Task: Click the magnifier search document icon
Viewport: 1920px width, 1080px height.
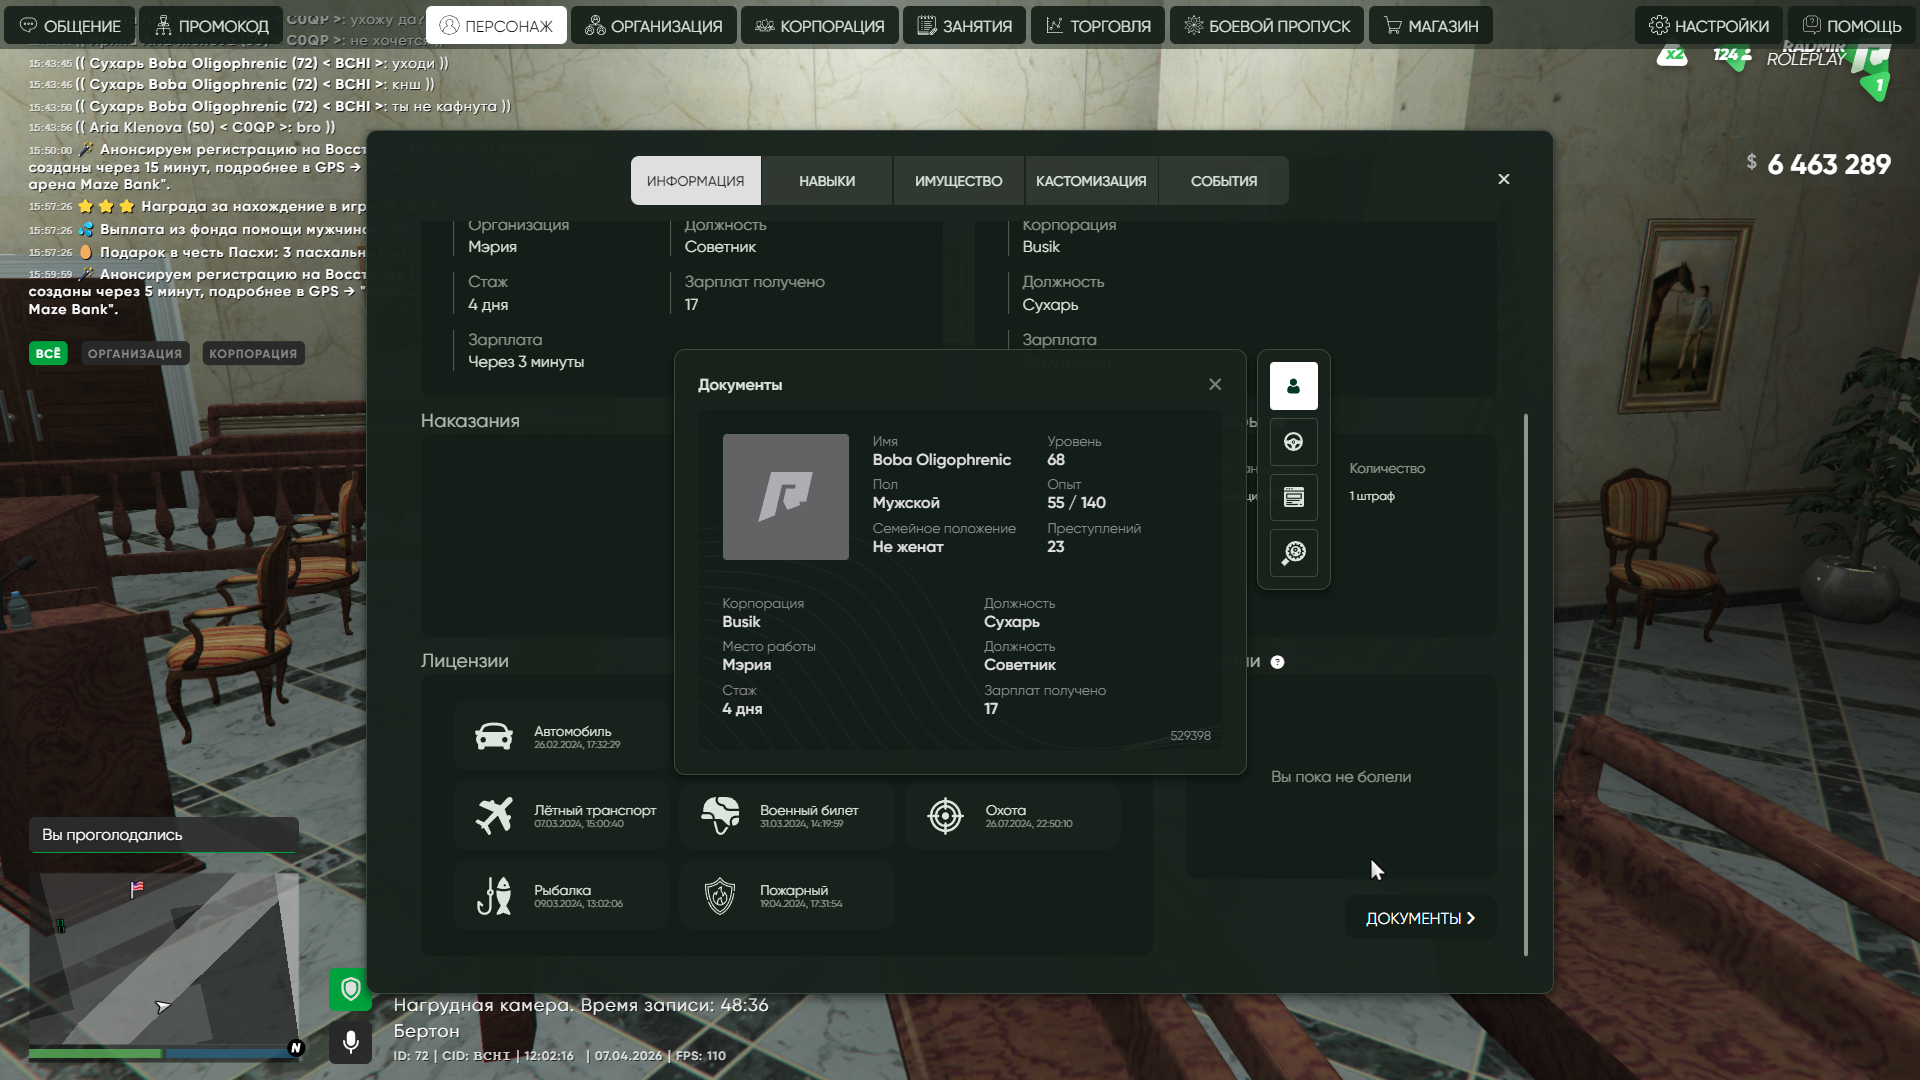Action: pyautogui.click(x=1293, y=552)
